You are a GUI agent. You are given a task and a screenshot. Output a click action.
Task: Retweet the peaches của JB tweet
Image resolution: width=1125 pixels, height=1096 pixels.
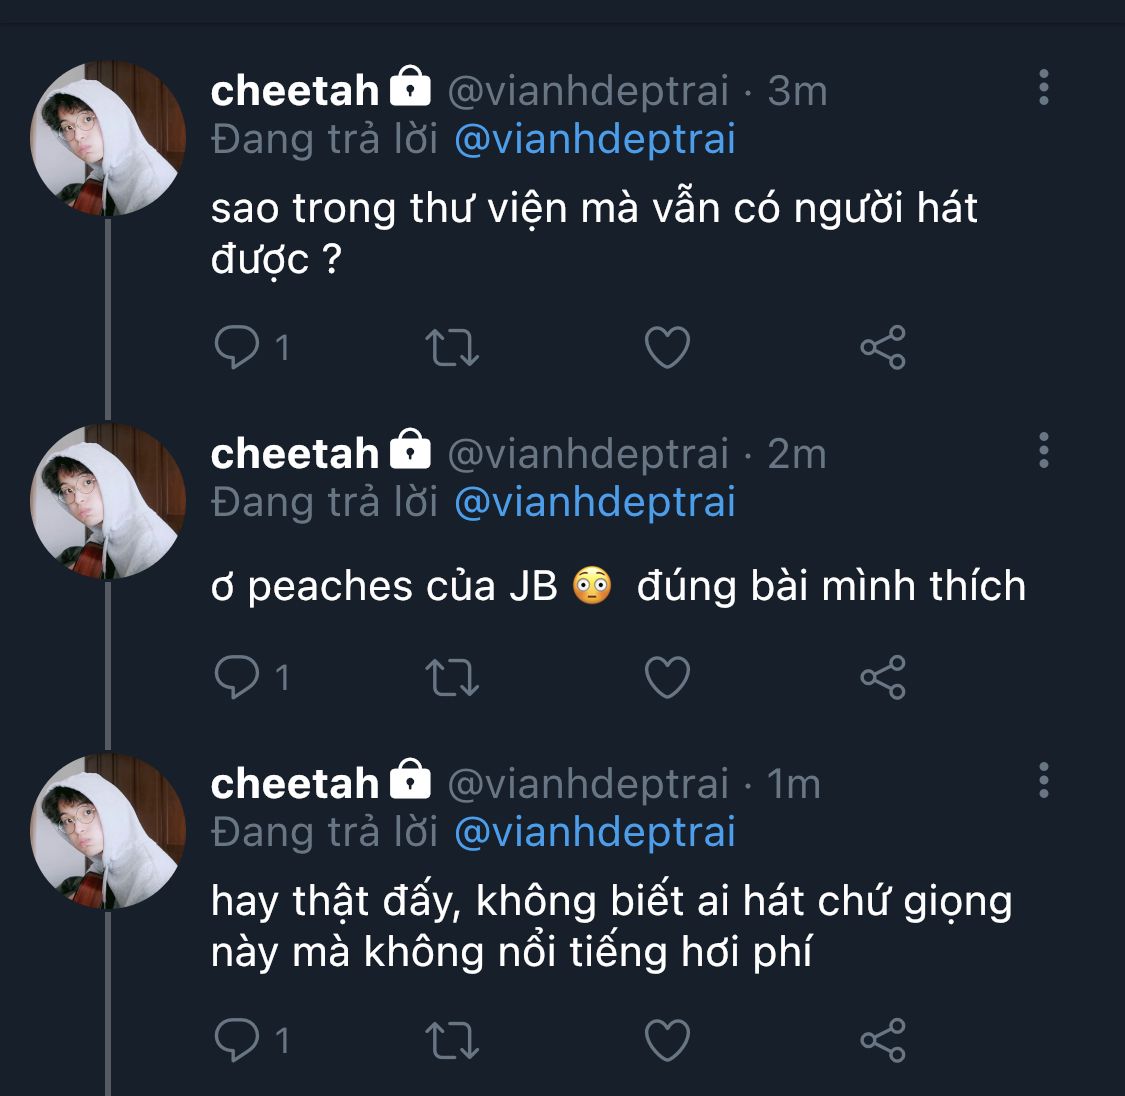click(x=452, y=678)
